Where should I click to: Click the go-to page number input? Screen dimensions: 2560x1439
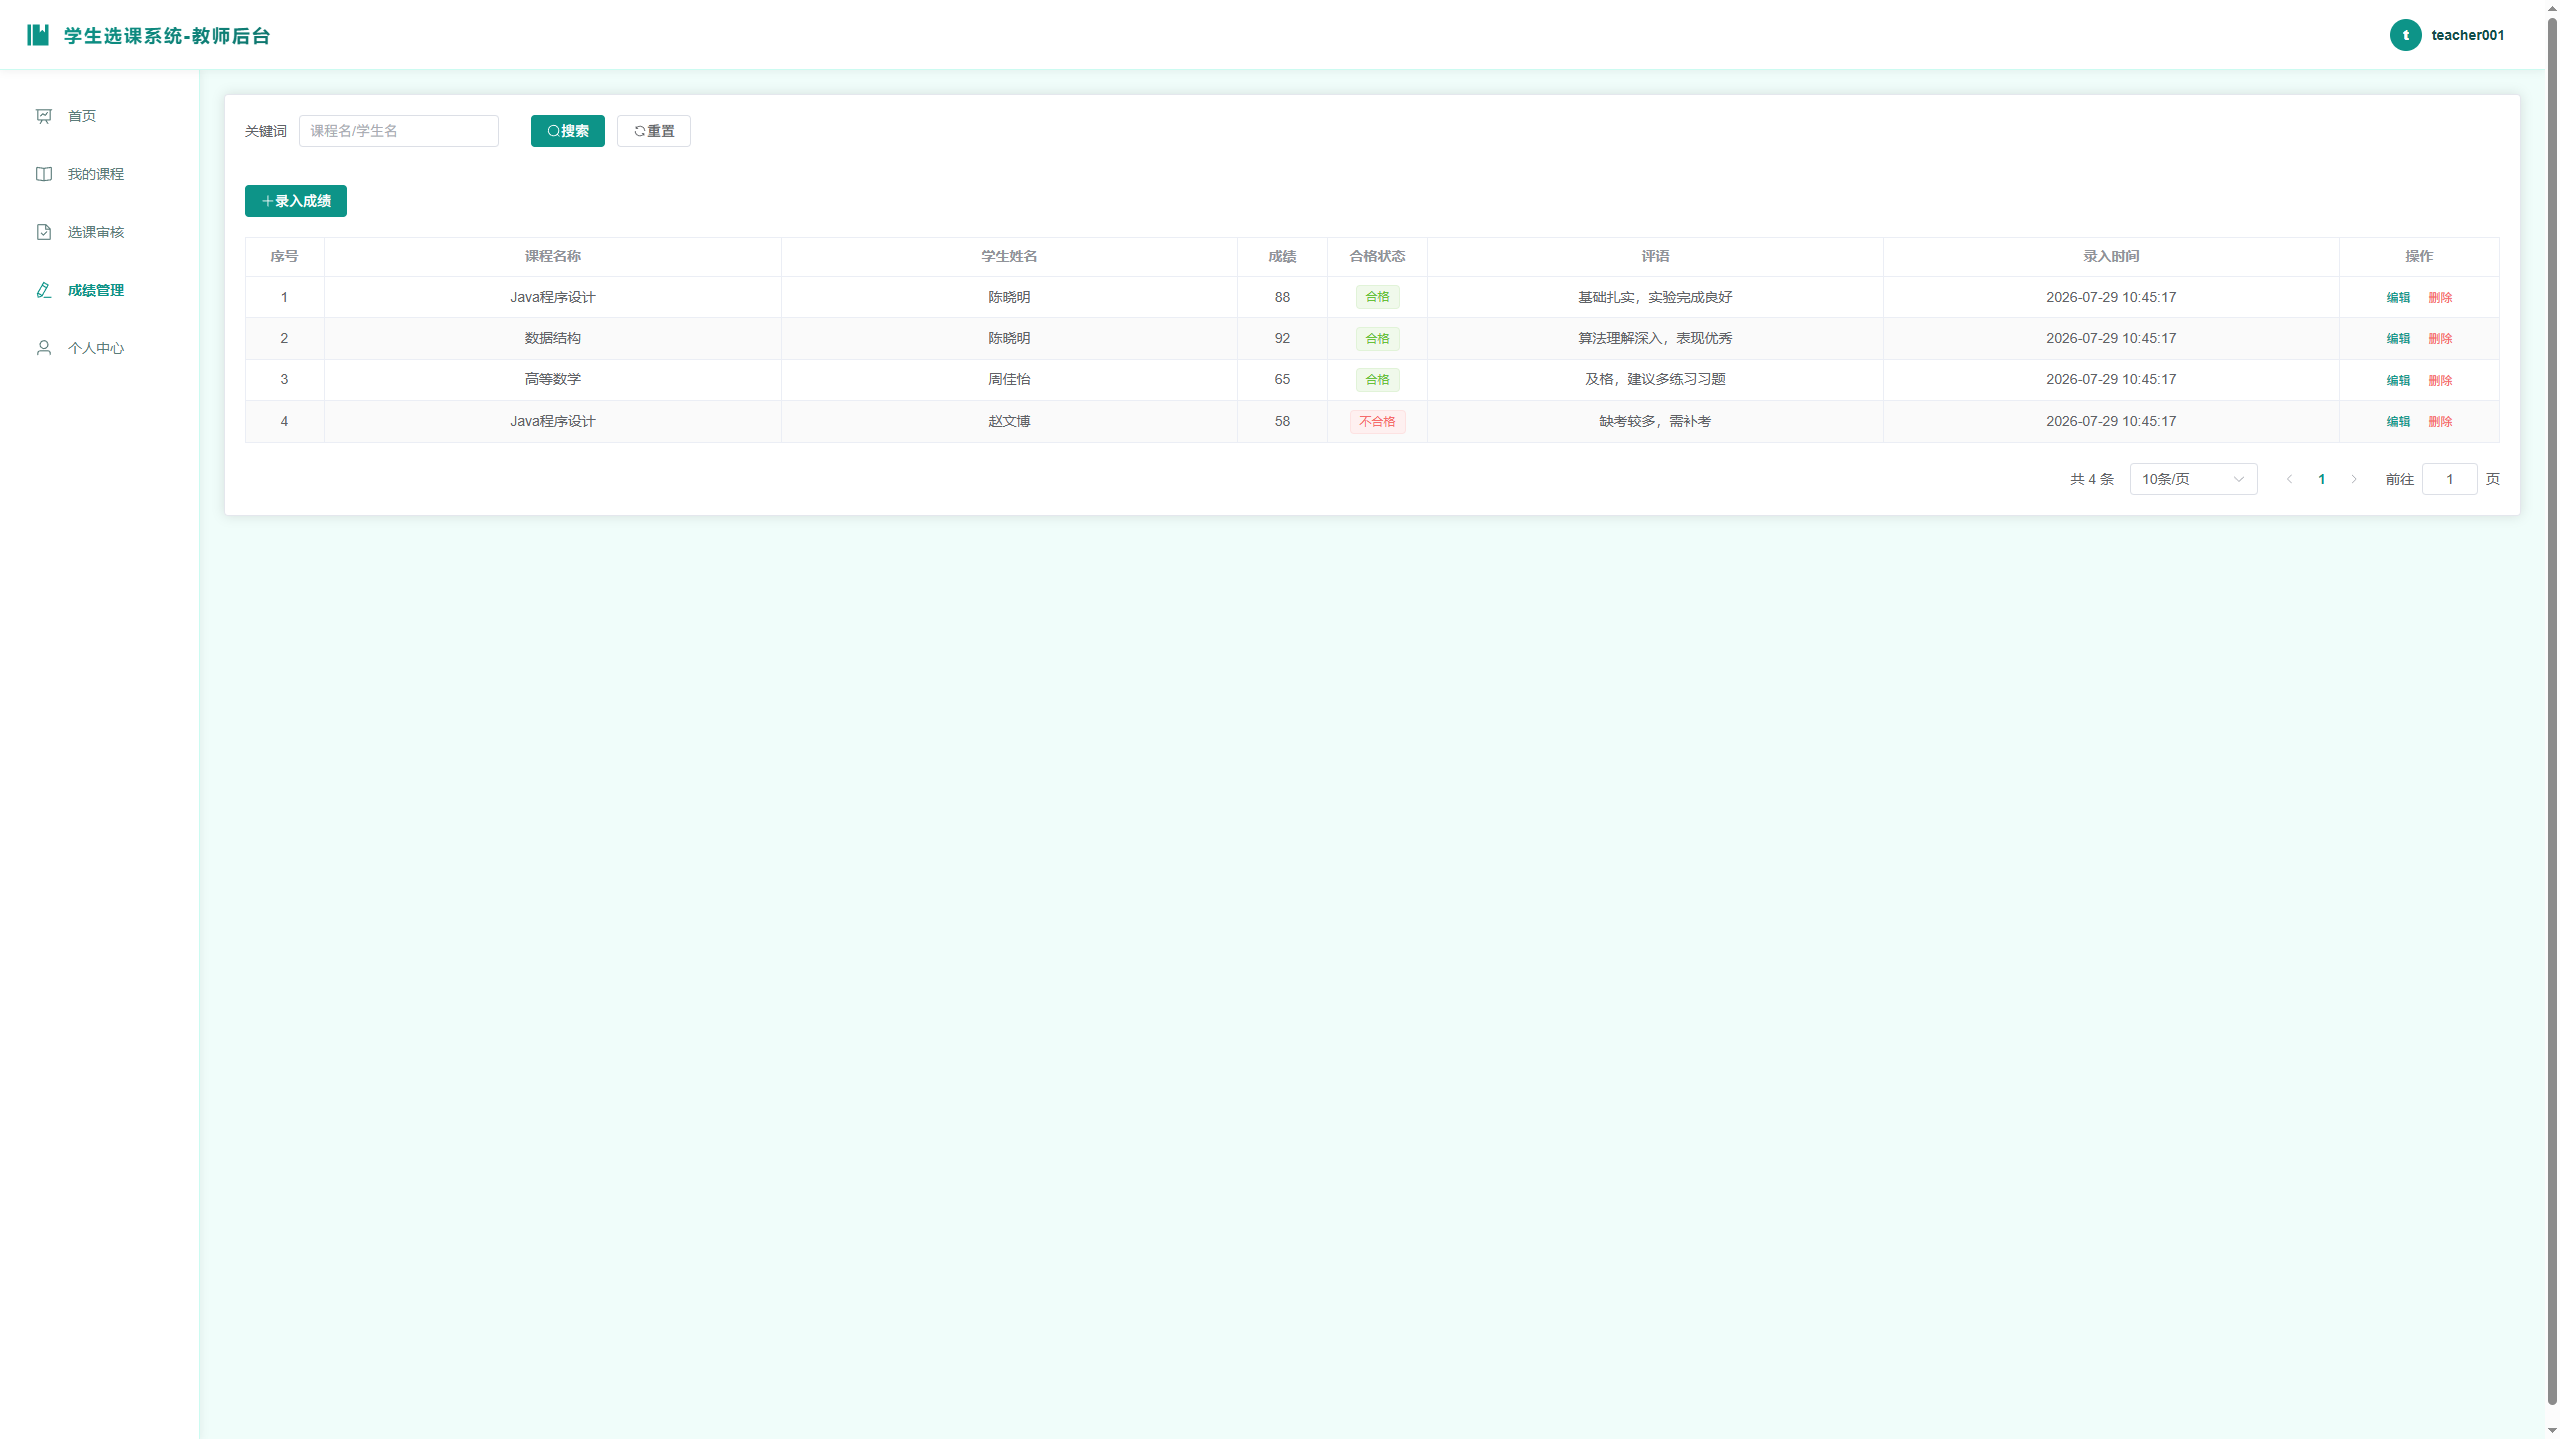2449,479
